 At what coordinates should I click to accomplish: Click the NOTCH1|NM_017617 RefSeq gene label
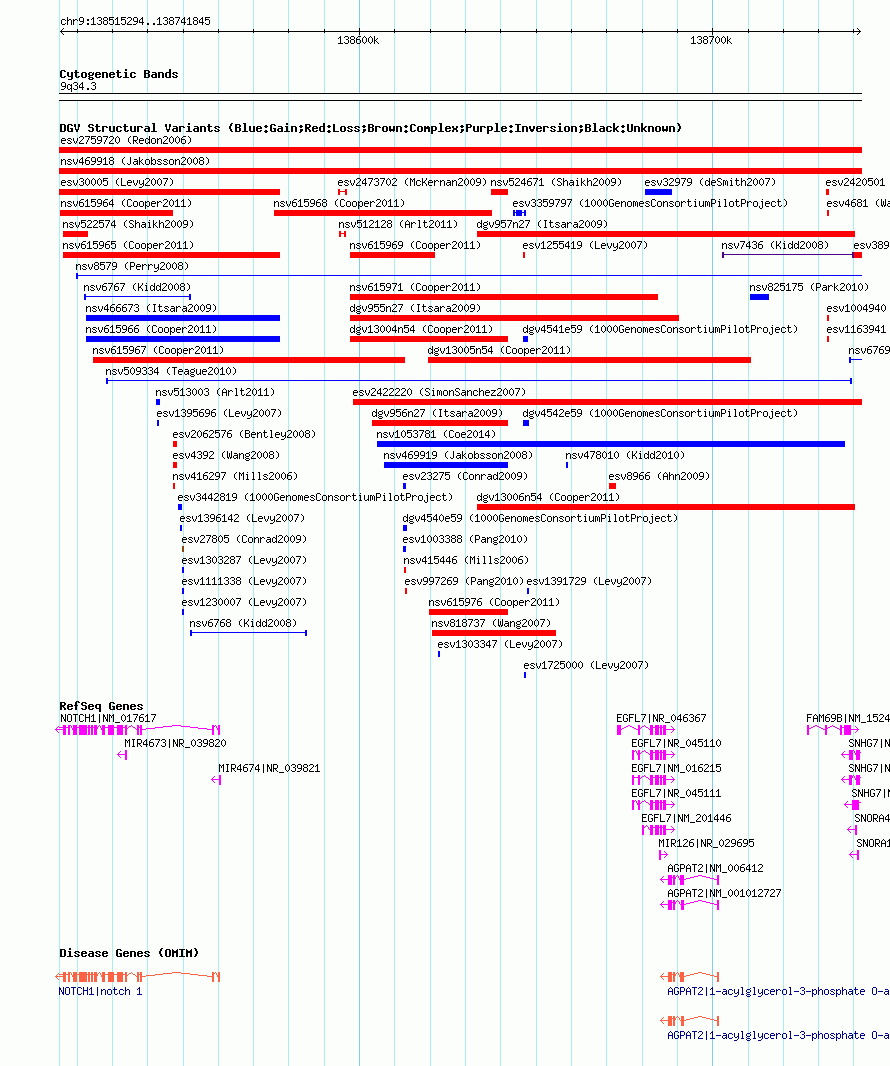(x=108, y=719)
